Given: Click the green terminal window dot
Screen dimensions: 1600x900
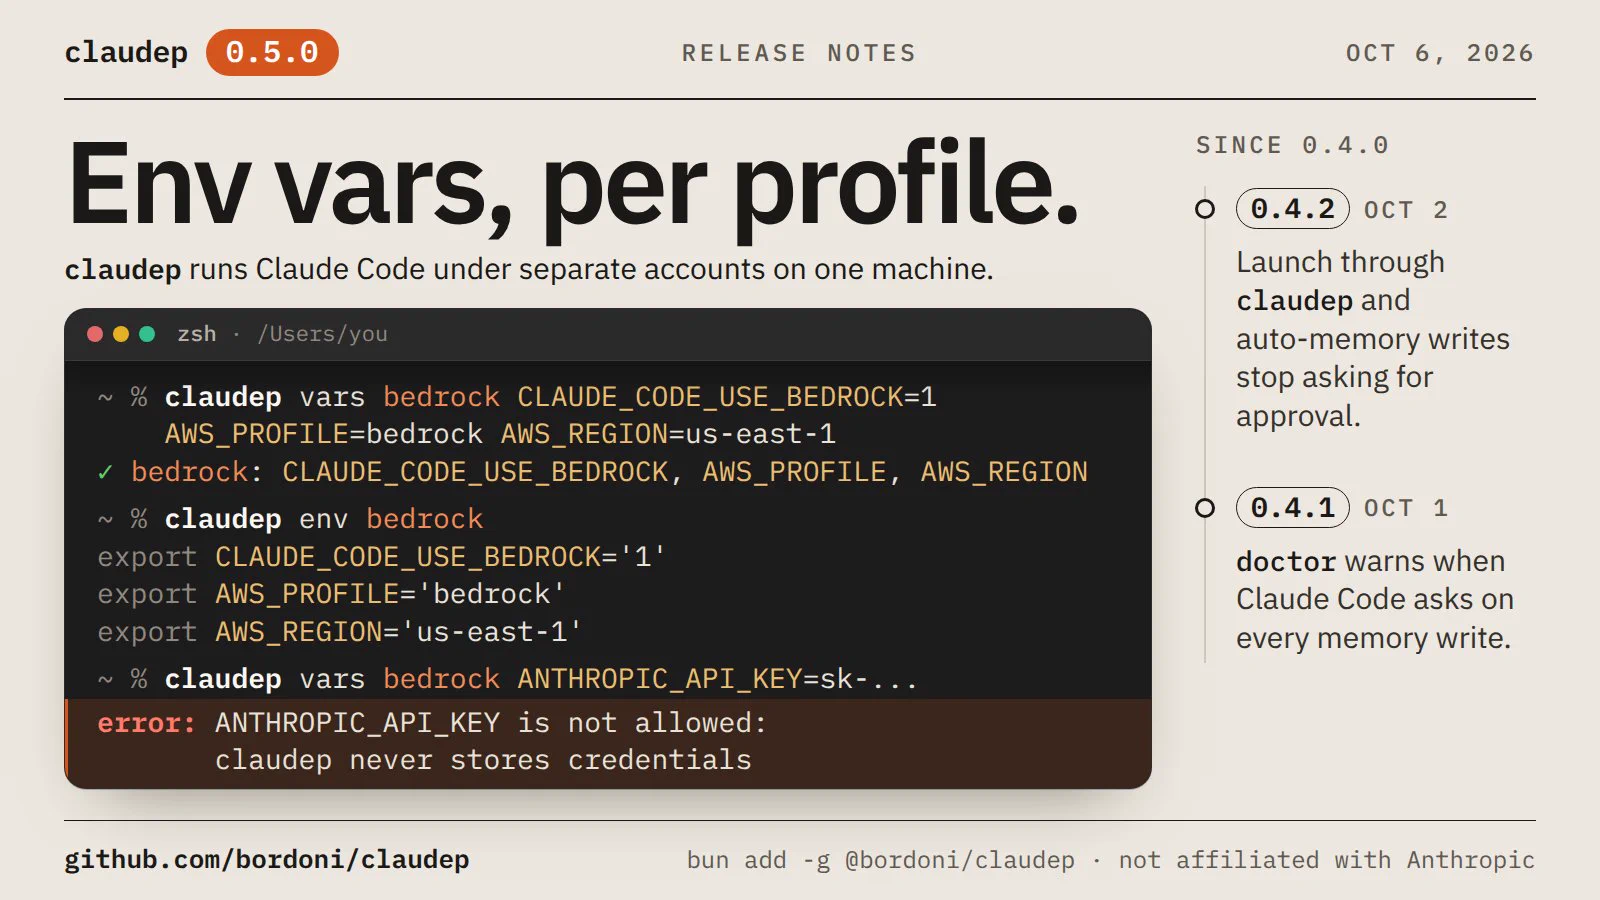Looking at the screenshot, I should click(x=147, y=334).
